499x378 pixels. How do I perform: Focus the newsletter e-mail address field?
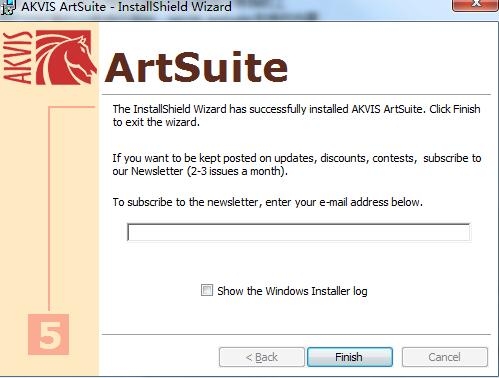tap(298, 232)
